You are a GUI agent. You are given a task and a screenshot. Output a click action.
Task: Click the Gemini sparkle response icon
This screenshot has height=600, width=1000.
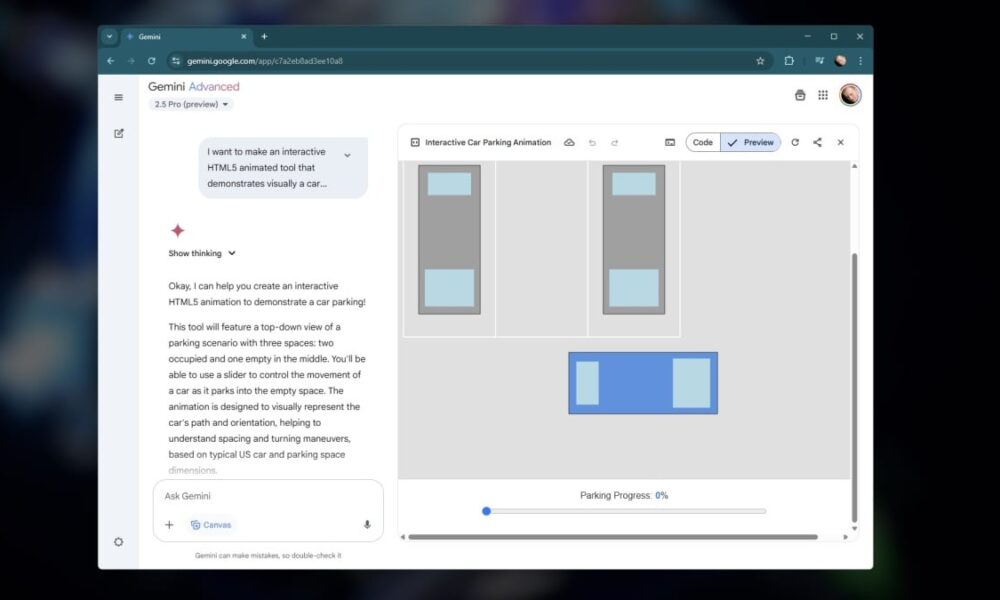(x=178, y=230)
